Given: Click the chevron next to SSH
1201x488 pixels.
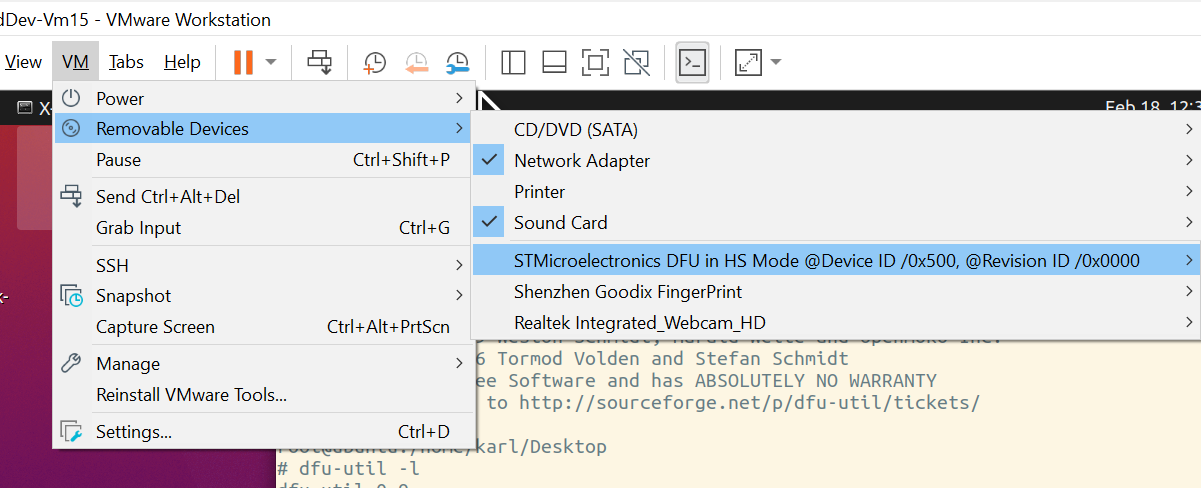Looking at the screenshot, I should click(459, 265).
